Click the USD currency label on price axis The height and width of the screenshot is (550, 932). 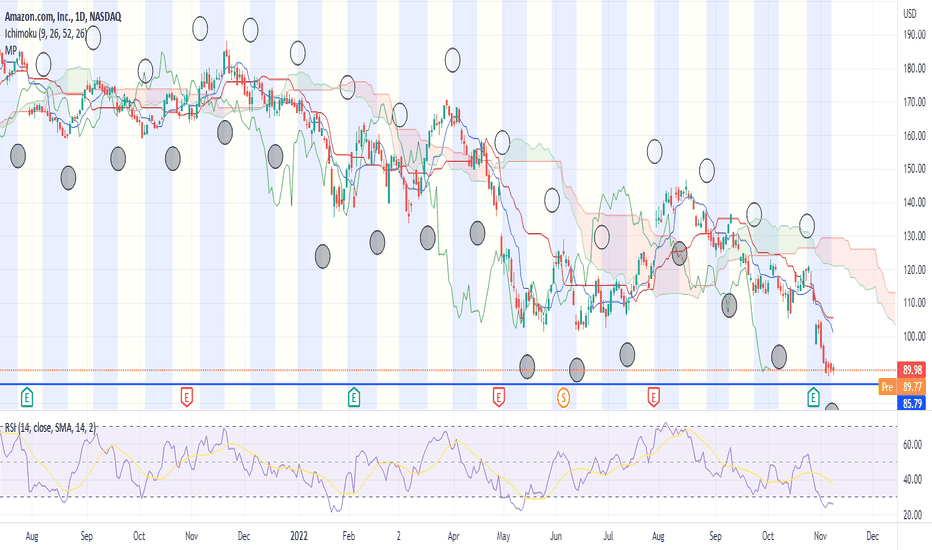pos(910,14)
